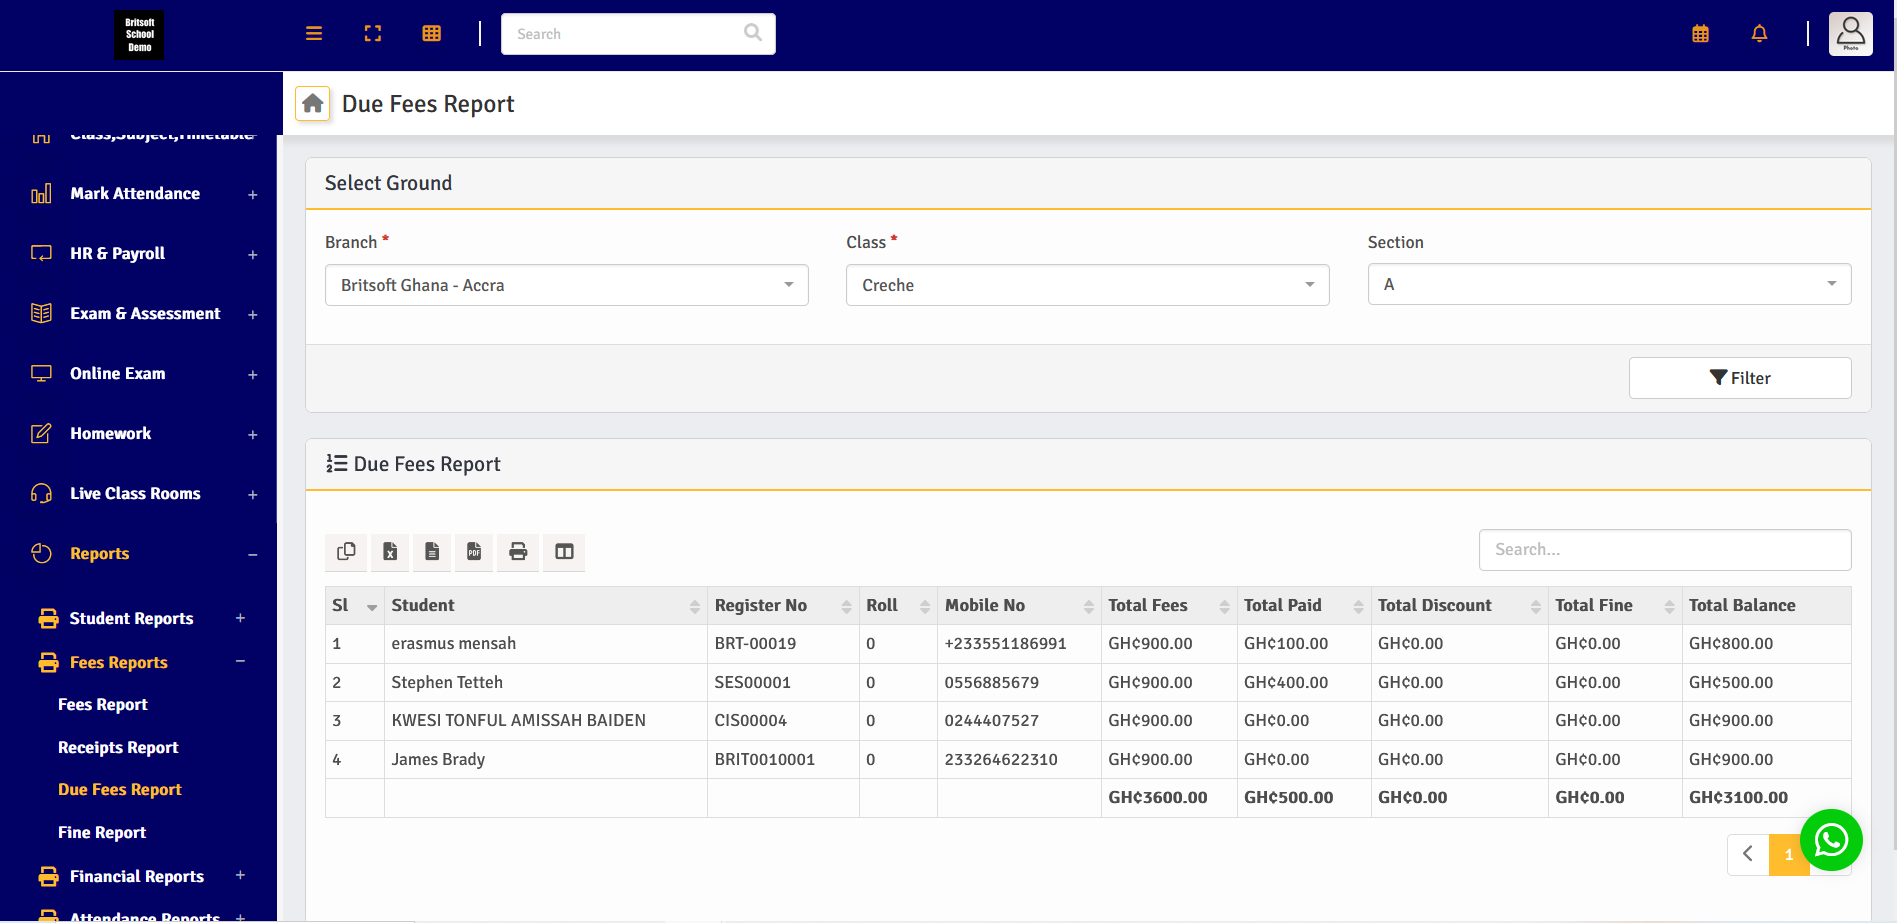1897x923 pixels.
Task: Open the grid apps icon in top bar
Action: pyautogui.click(x=432, y=34)
